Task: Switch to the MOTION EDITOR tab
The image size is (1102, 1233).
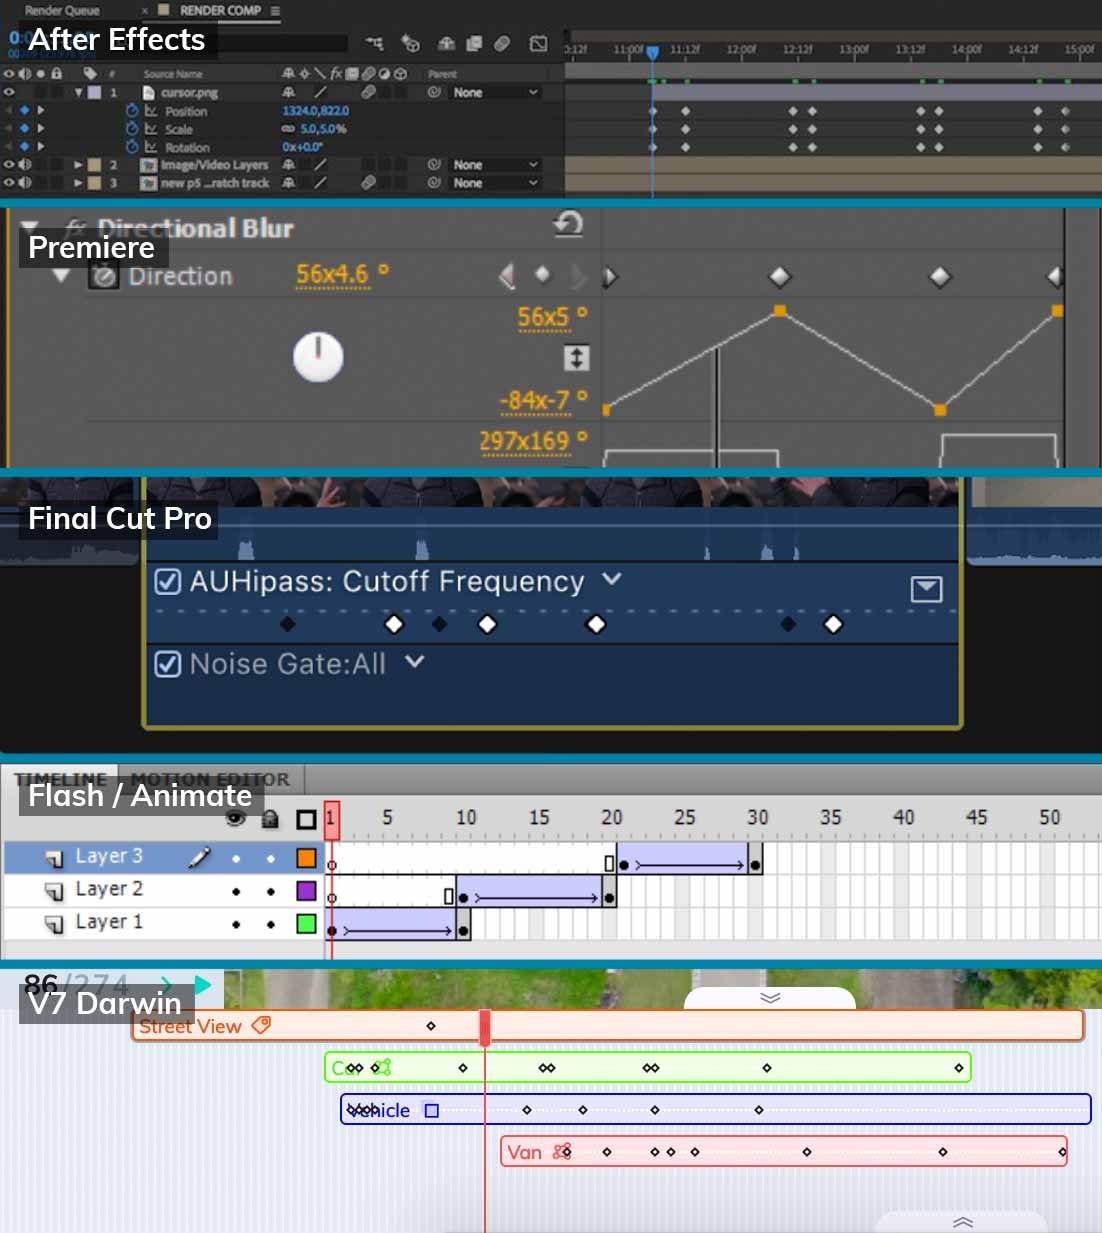Action: point(211,779)
